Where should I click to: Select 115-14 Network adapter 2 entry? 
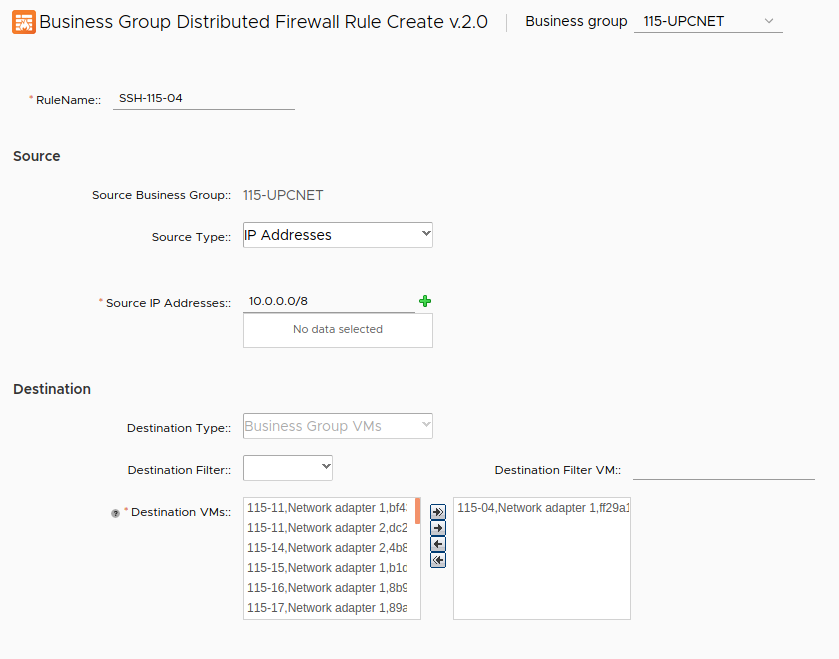pyautogui.click(x=327, y=548)
